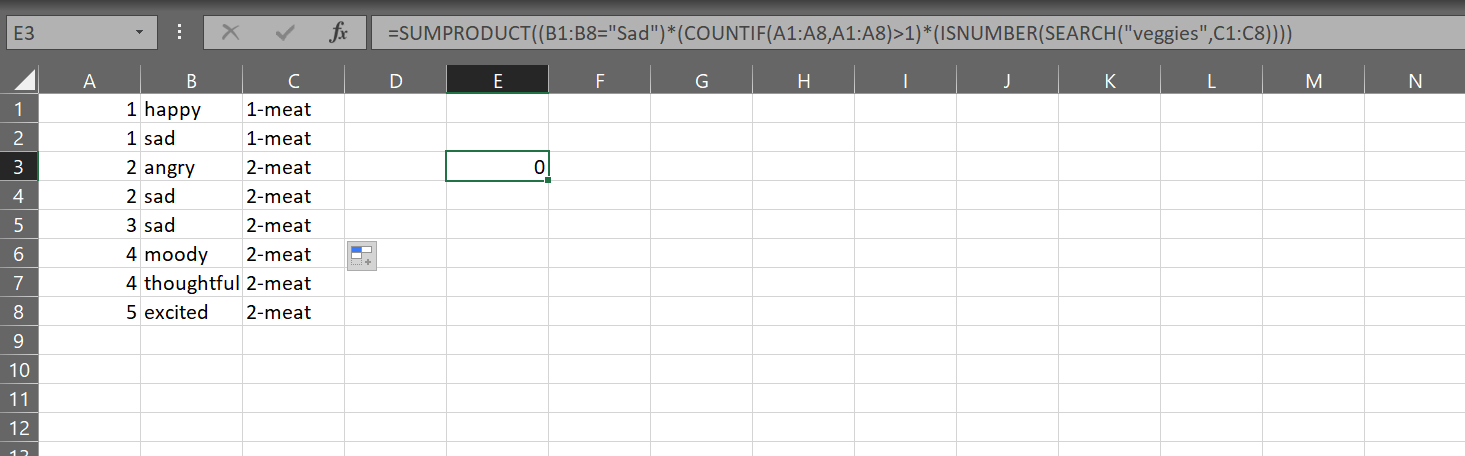This screenshot has height=456, width=1465.
Task: Select the cell containing excited
Action: point(191,312)
